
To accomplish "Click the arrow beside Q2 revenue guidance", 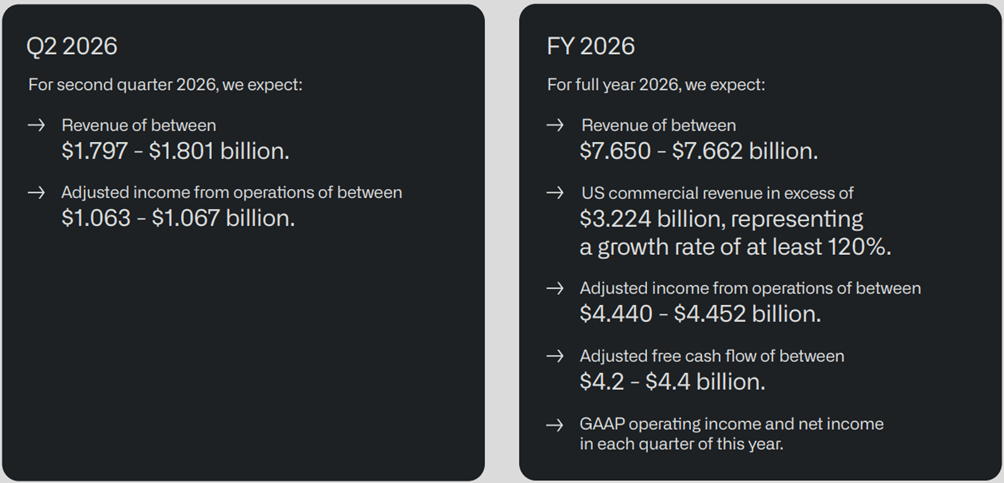I will 36,125.
